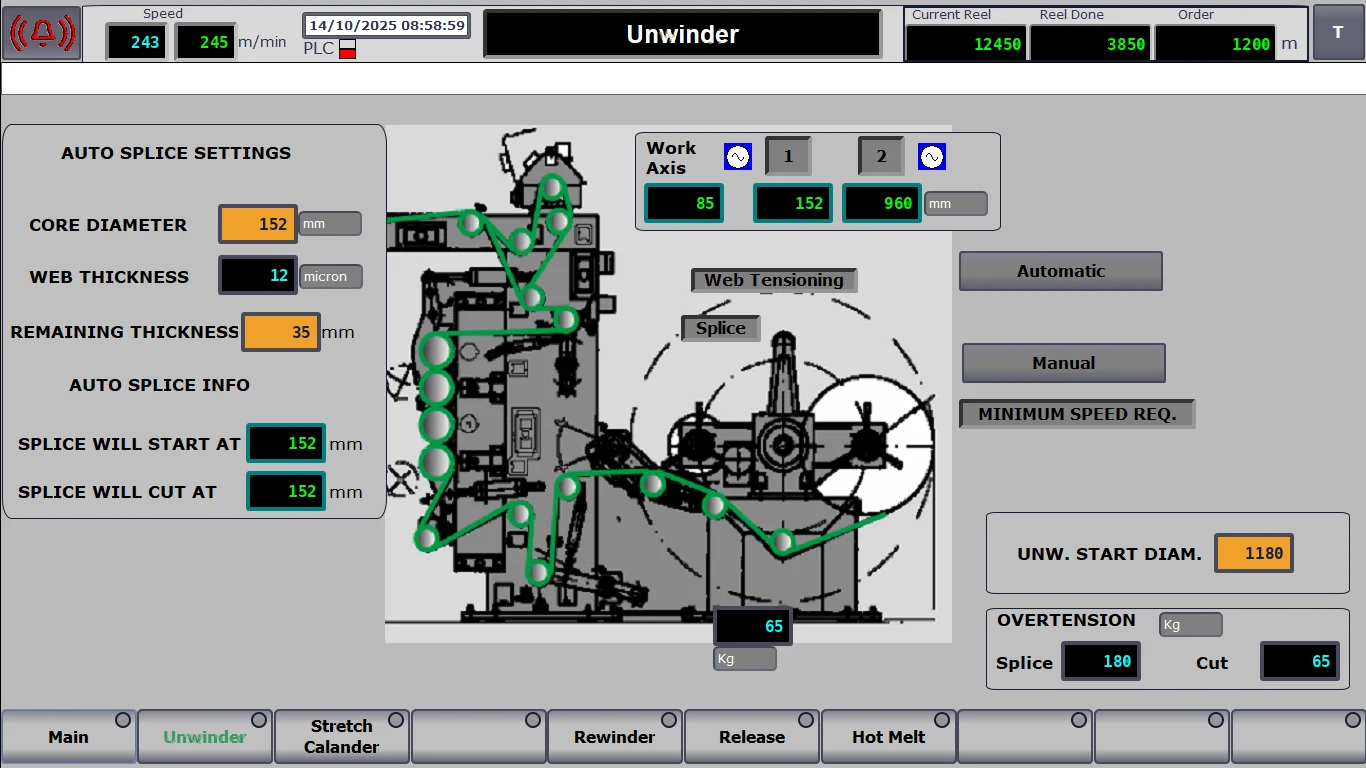The height and width of the screenshot is (768, 1366).
Task: Open the Rewinder tab
Action: coord(615,737)
